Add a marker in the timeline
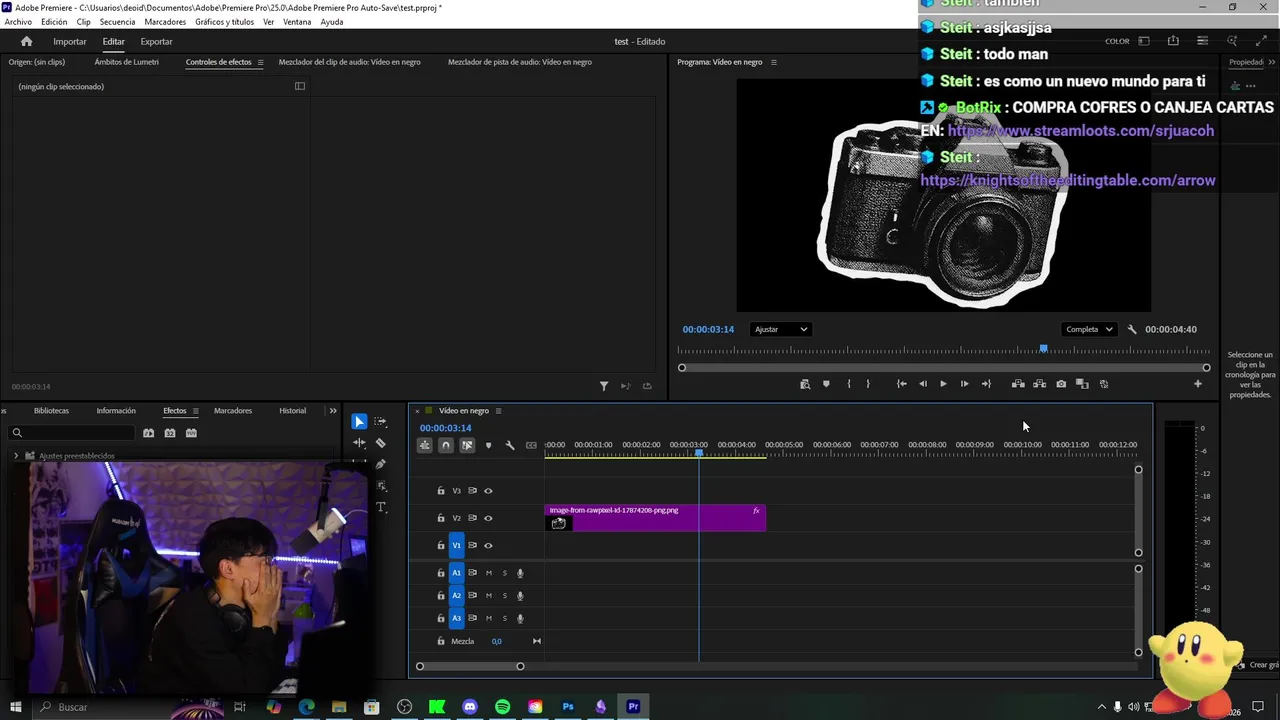This screenshot has height=720, width=1280. point(488,445)
